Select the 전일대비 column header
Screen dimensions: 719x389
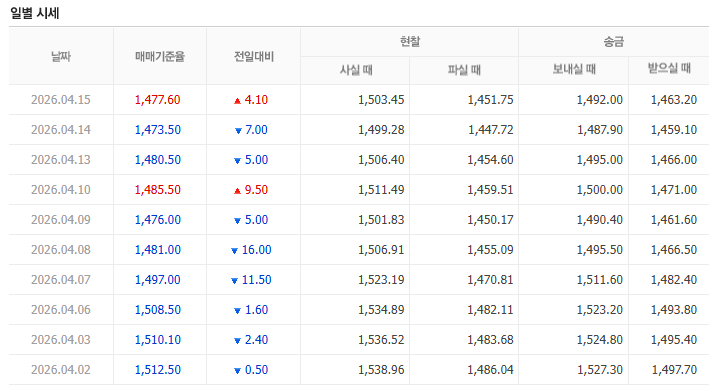[x=254, y=56]
